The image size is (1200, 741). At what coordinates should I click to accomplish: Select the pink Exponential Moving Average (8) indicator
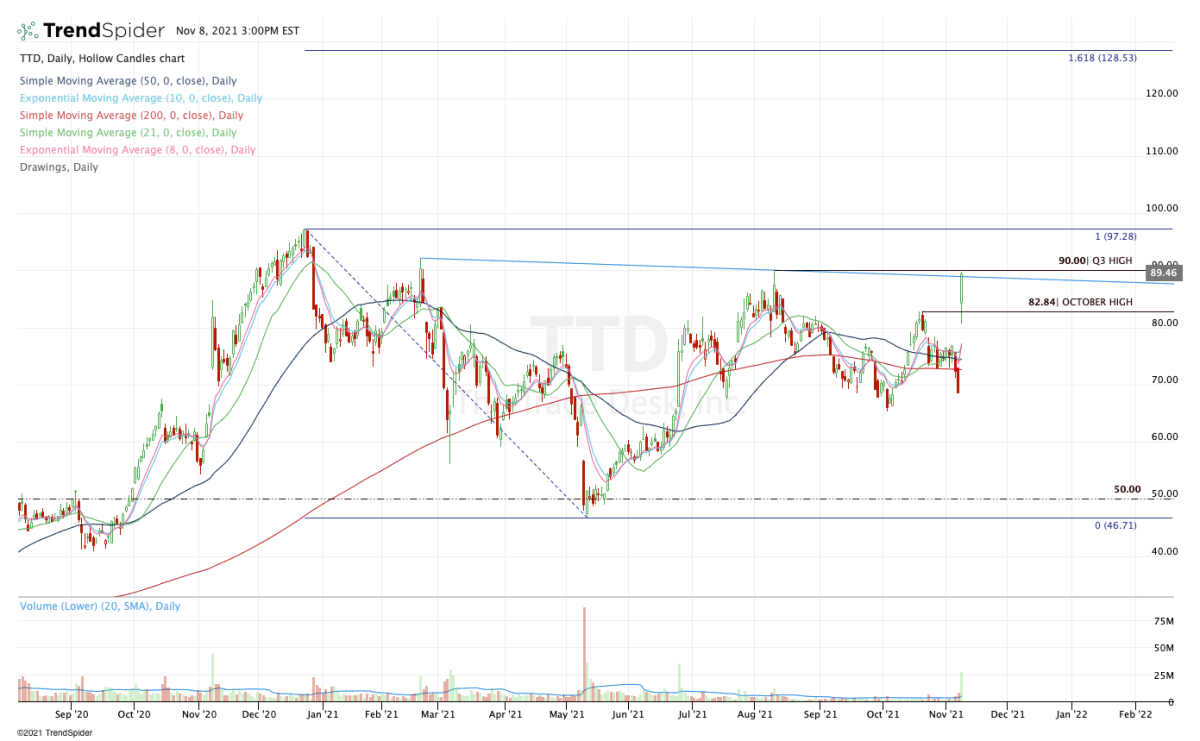point(137,149)
